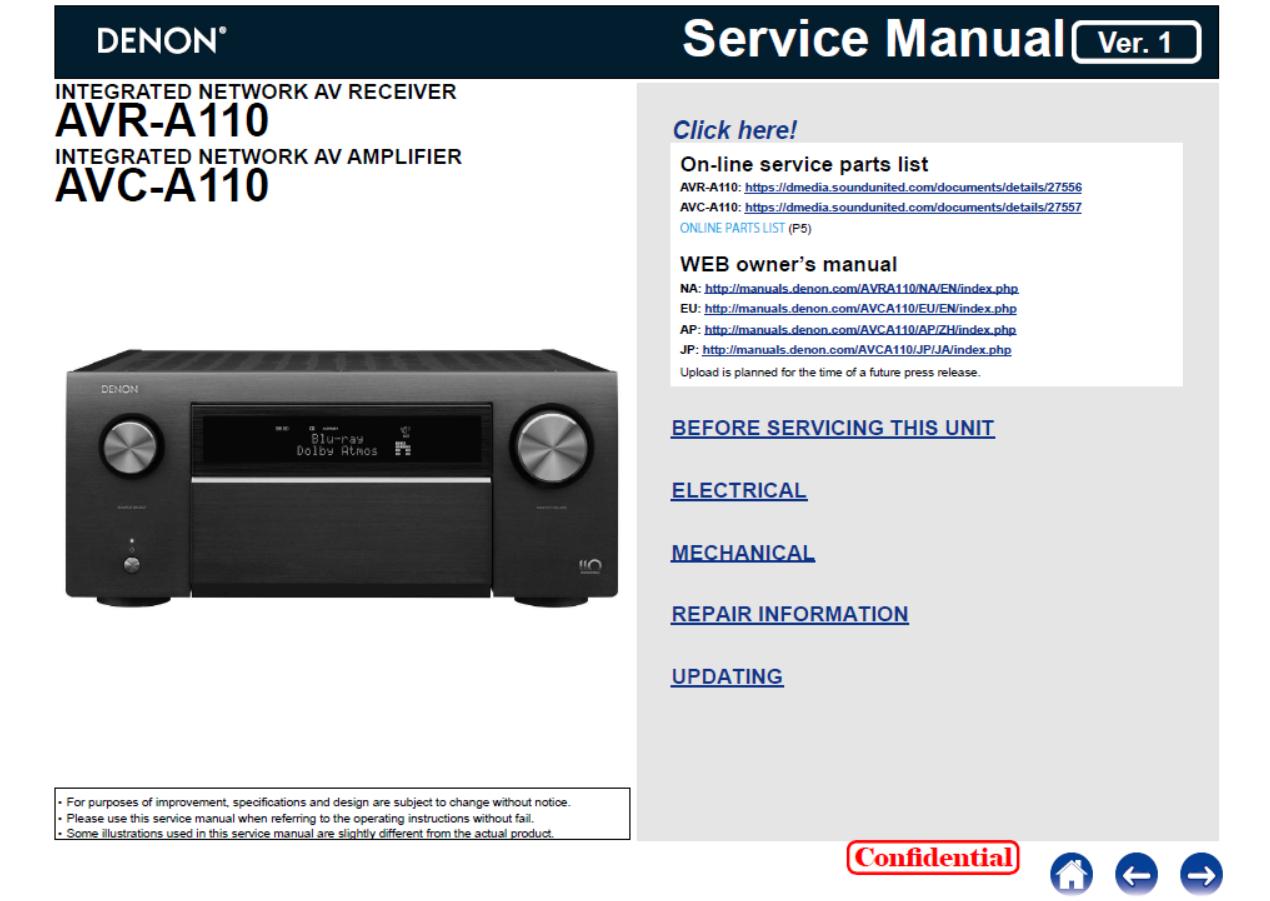Open the AVR-A110 online parts list URL
This screenshot has height=901, width=1270.
click(x=914, y=187)
